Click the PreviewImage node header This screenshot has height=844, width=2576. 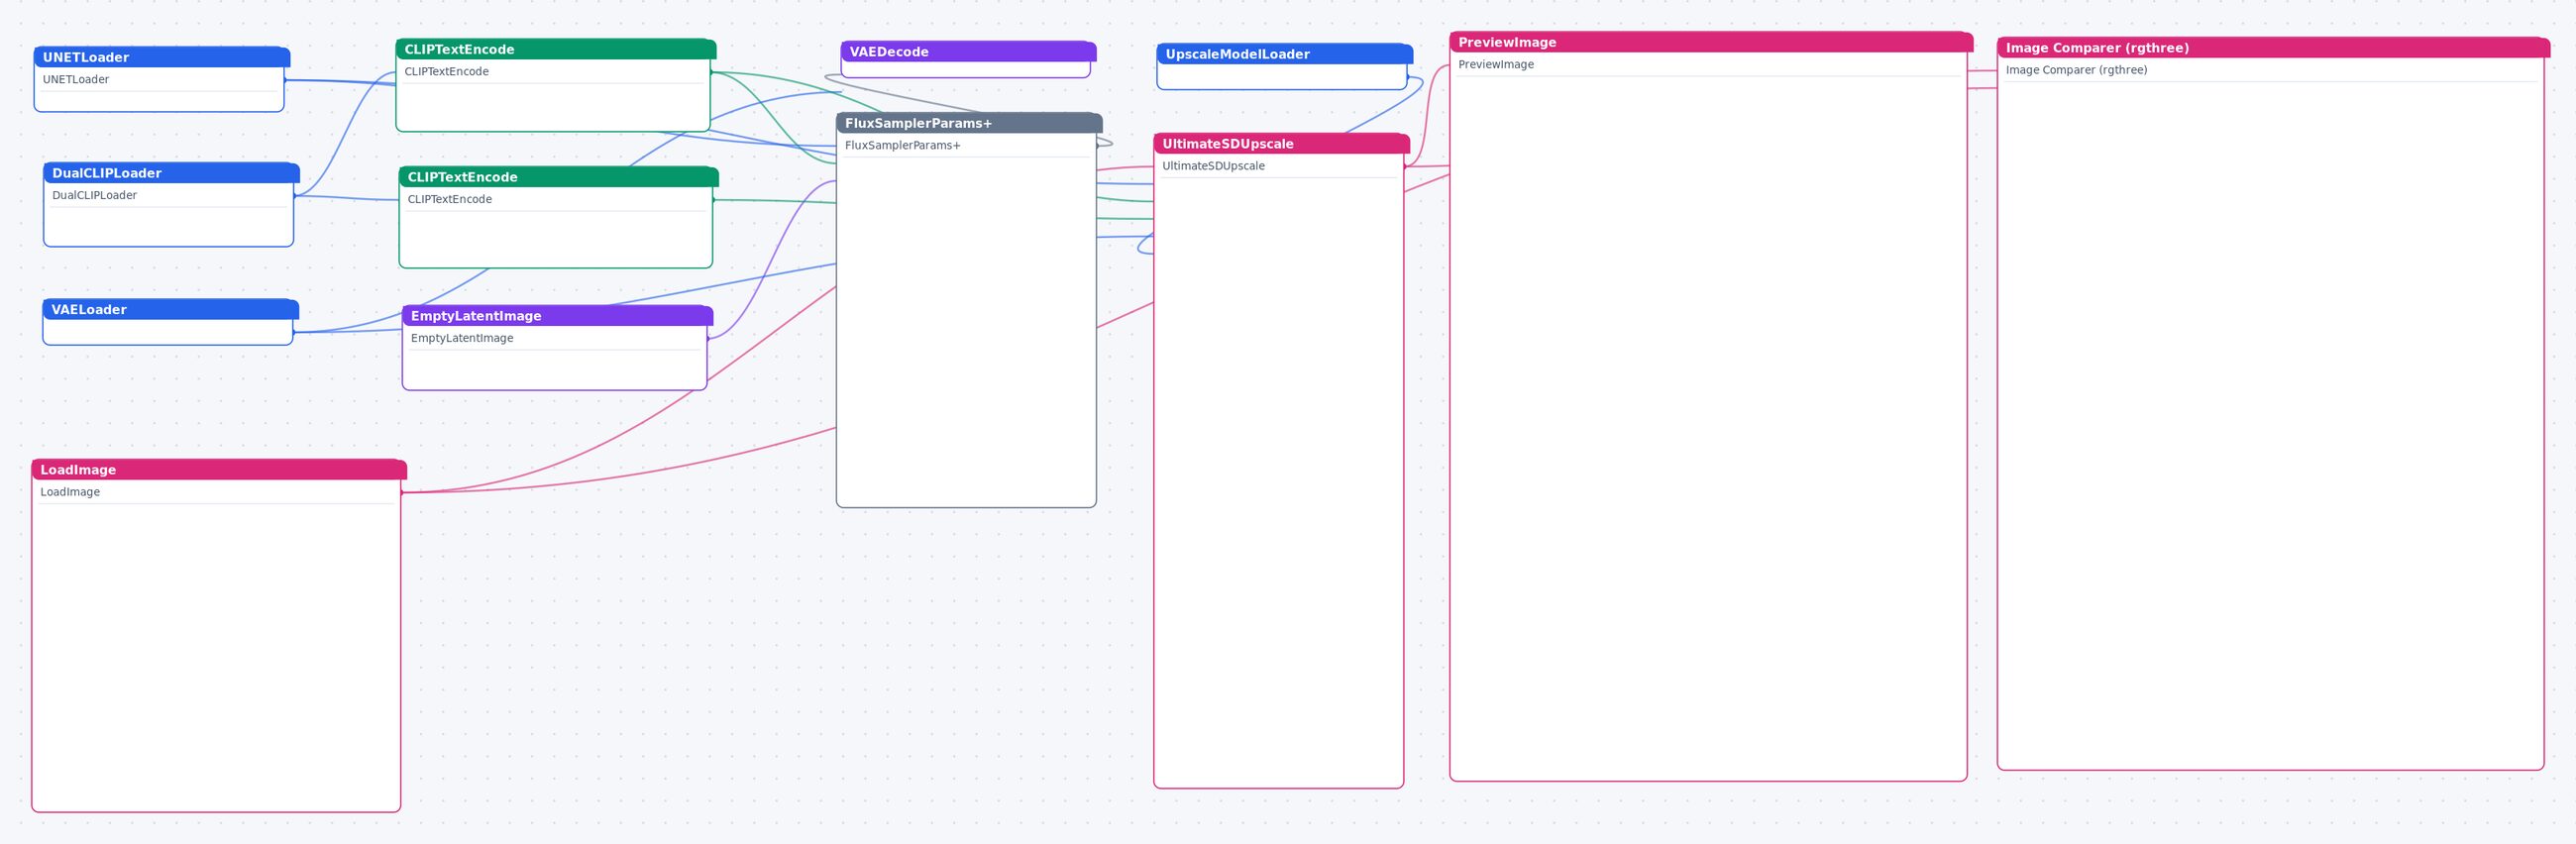point(1711,42)
